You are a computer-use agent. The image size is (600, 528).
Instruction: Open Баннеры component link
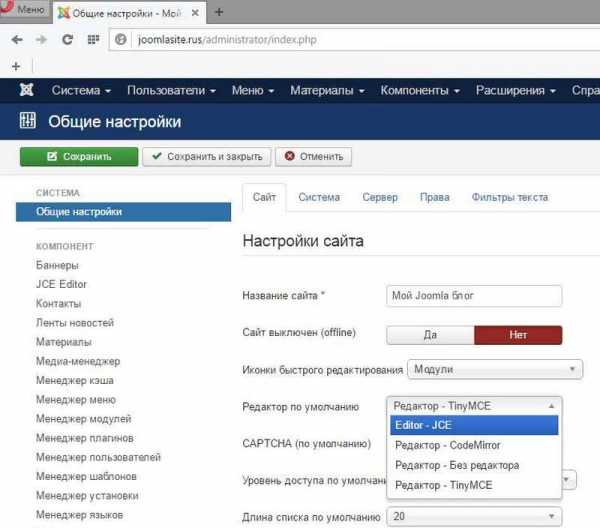[57, 265]
